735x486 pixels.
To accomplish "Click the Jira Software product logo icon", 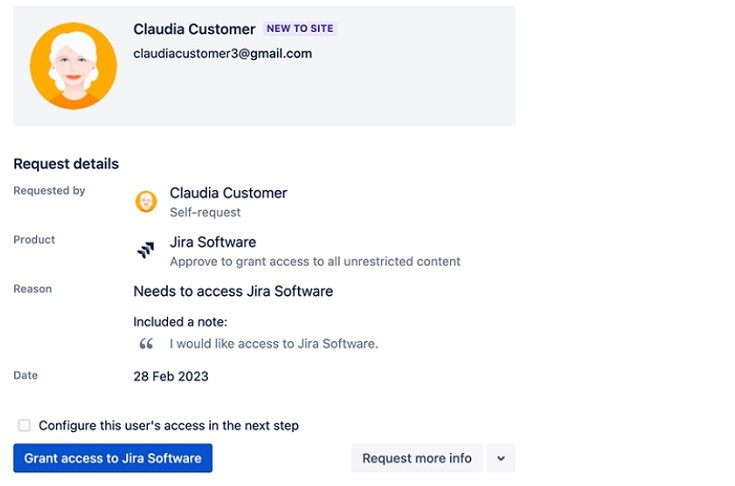I will tap(146, 250).
